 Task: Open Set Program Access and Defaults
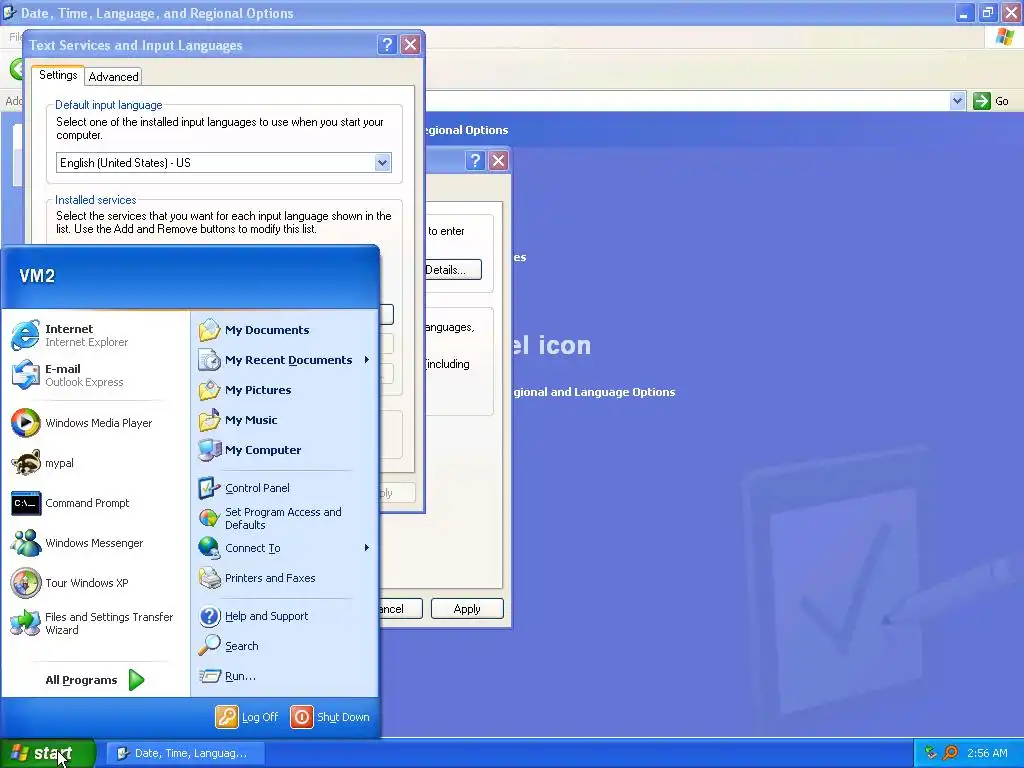click(x=285, y=518)
